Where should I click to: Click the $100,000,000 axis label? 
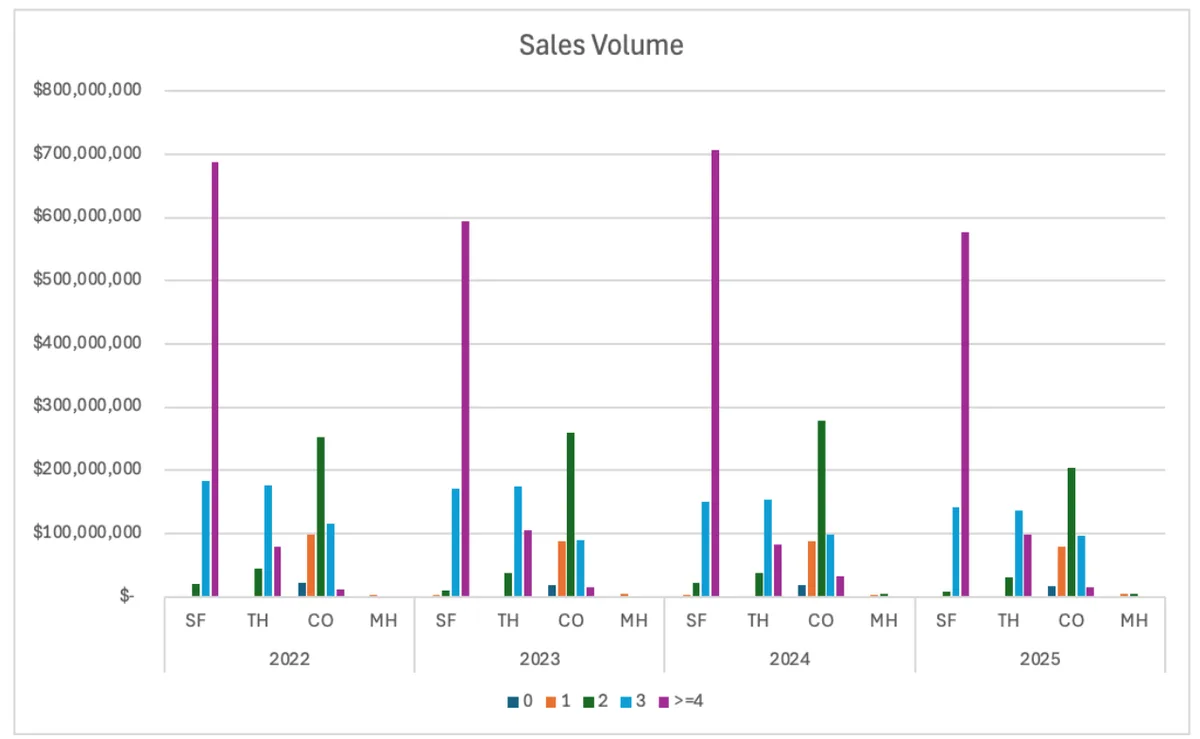(87, 533)
